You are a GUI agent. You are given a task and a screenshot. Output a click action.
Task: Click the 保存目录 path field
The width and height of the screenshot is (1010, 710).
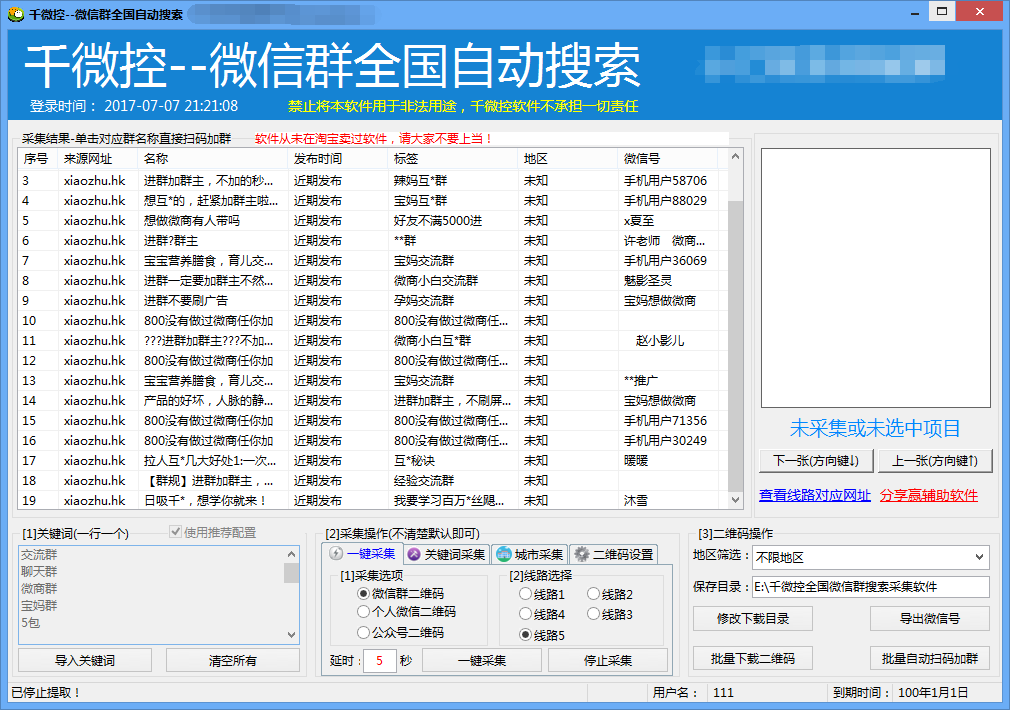870,586
